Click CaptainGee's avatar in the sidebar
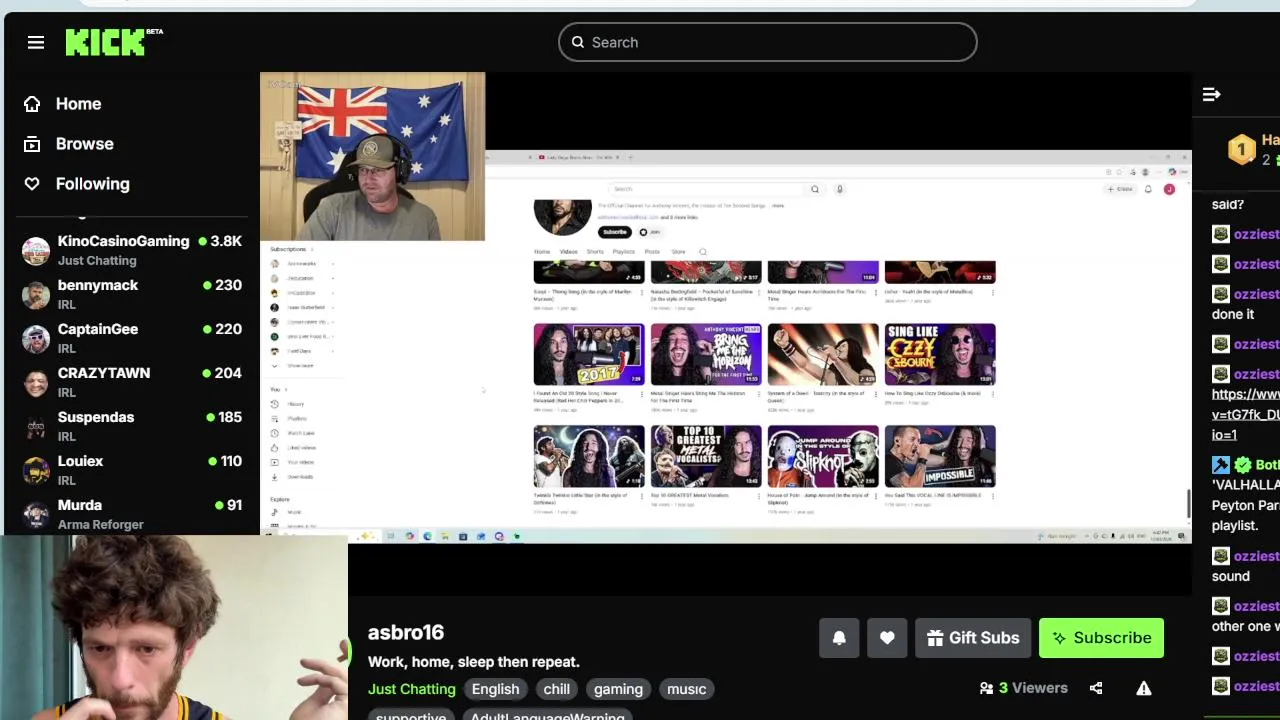This screenshot has width=1280, height=720. [x=36, y=338]
